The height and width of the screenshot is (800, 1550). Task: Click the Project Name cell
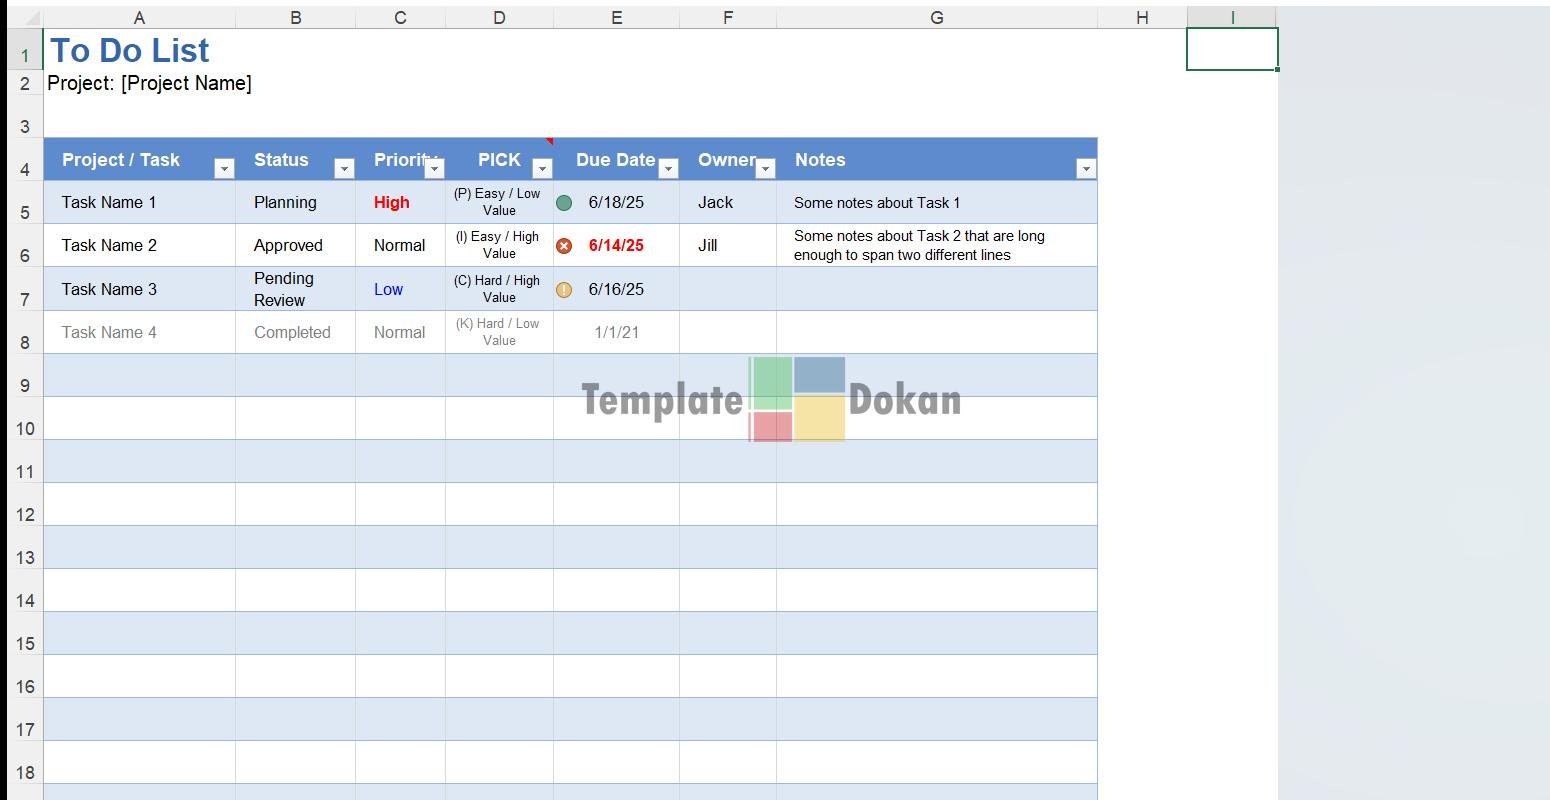[x=150, y=84]
